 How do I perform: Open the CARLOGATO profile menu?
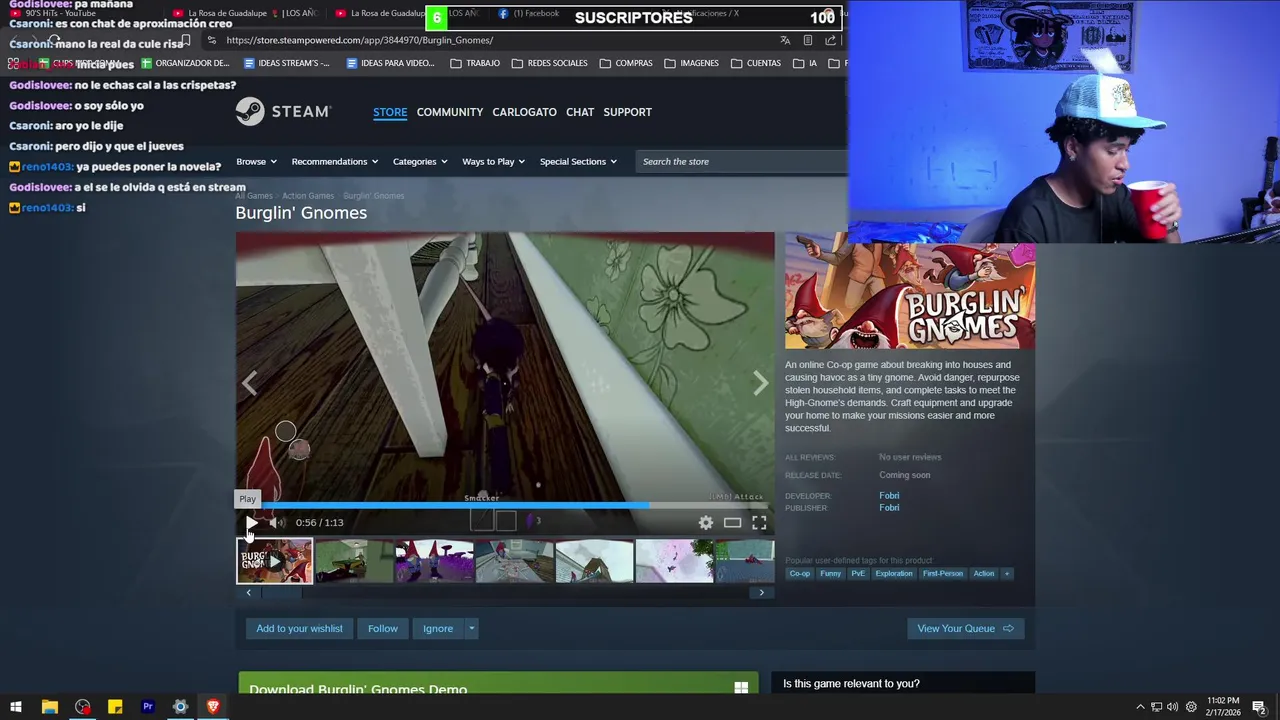point(524,112)
